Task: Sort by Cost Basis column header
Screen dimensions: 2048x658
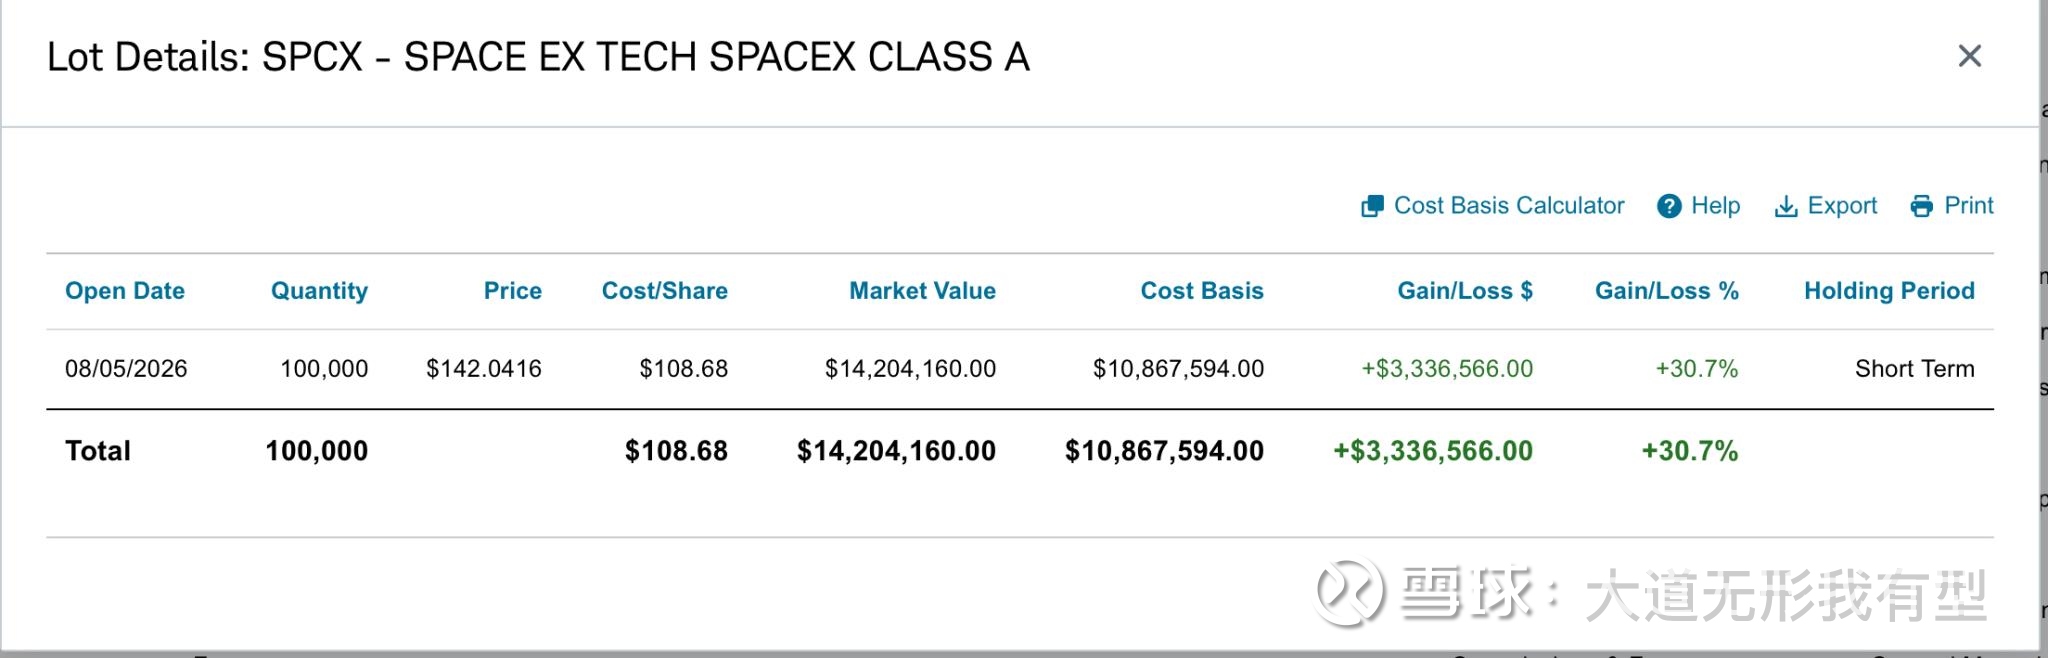Action: click(1202, 291)
